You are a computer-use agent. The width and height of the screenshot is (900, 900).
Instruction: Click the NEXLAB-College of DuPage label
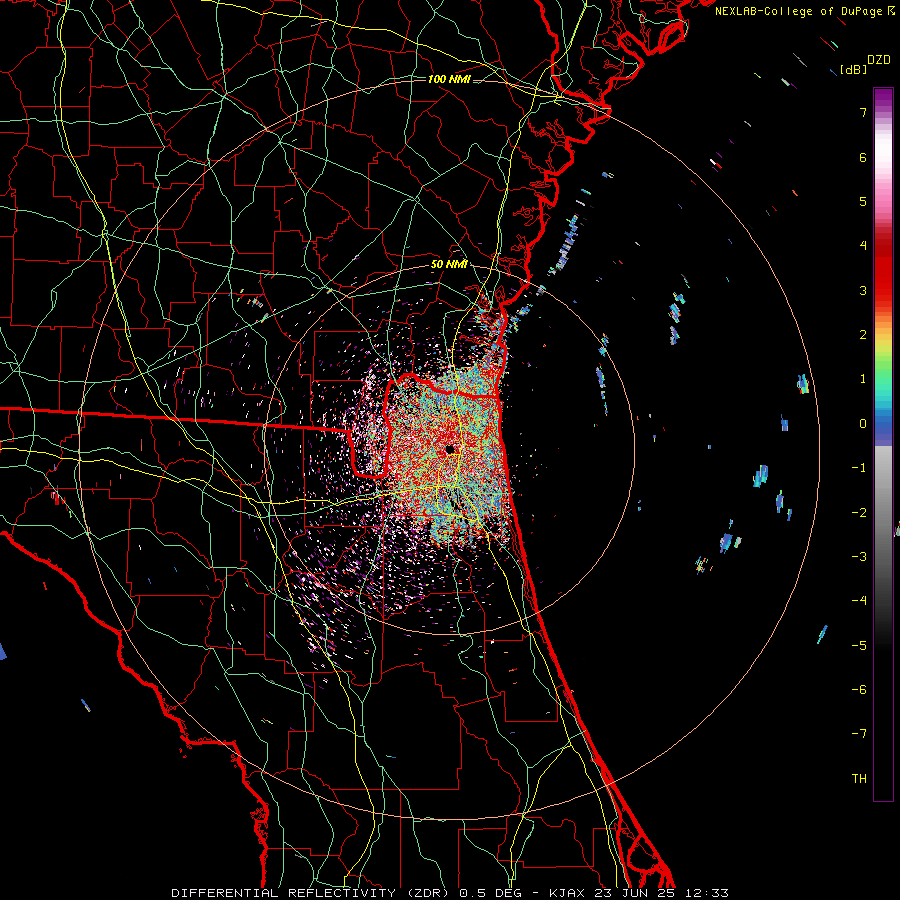tap(798, 11)
